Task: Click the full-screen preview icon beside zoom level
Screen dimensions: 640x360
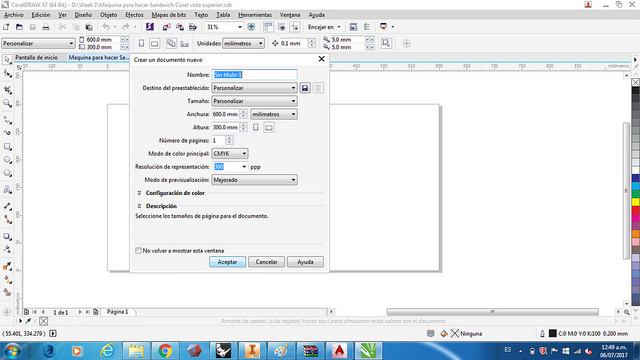Action: click(251, 27)
